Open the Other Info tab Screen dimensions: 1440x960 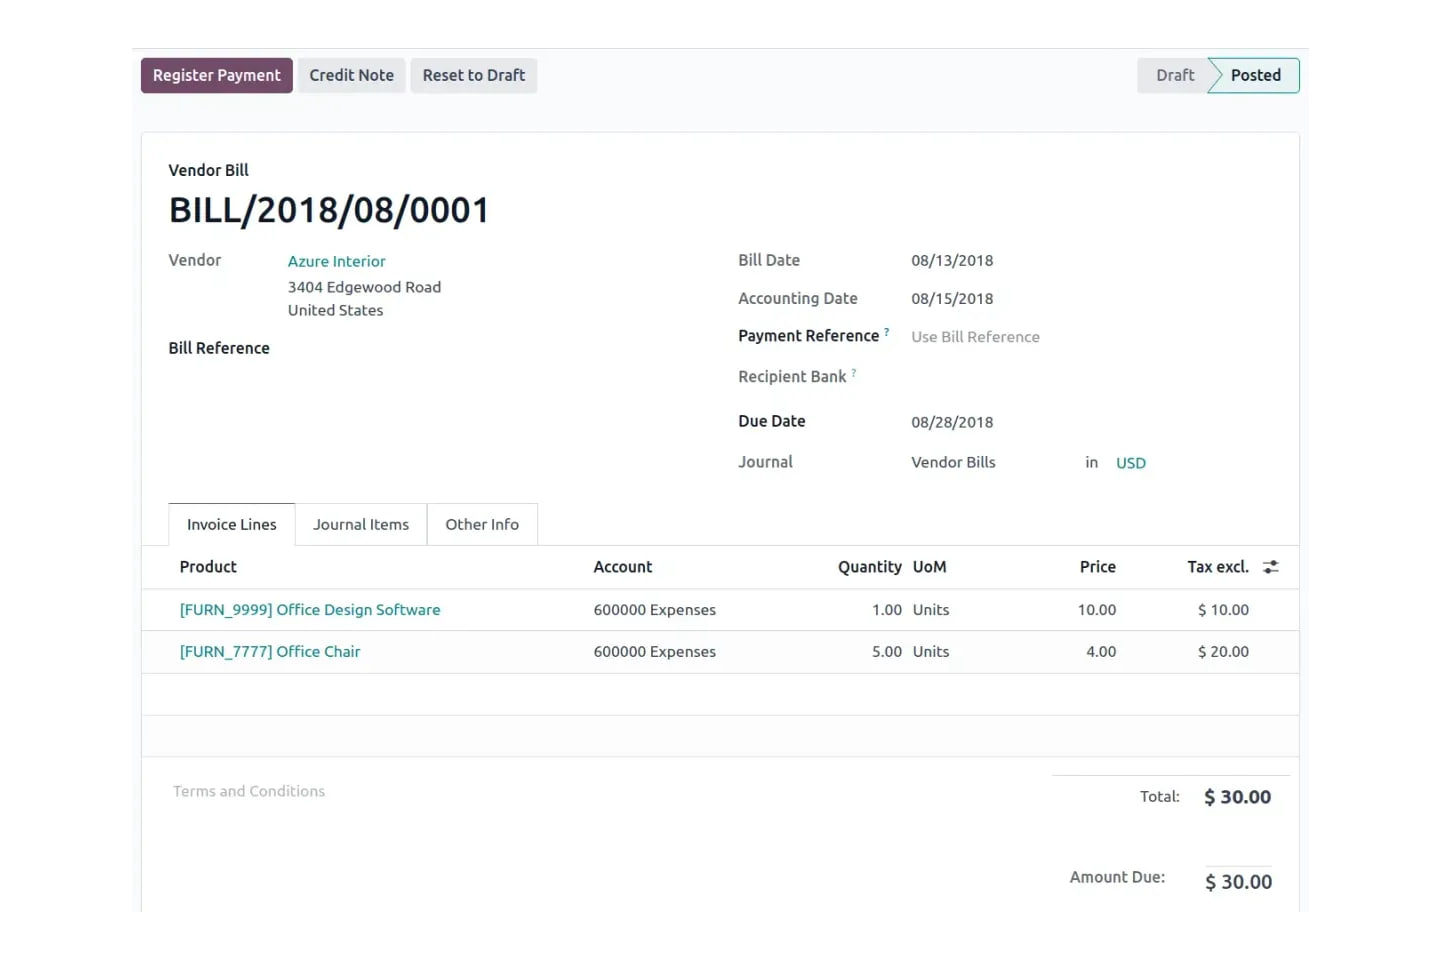click(482, 524)
